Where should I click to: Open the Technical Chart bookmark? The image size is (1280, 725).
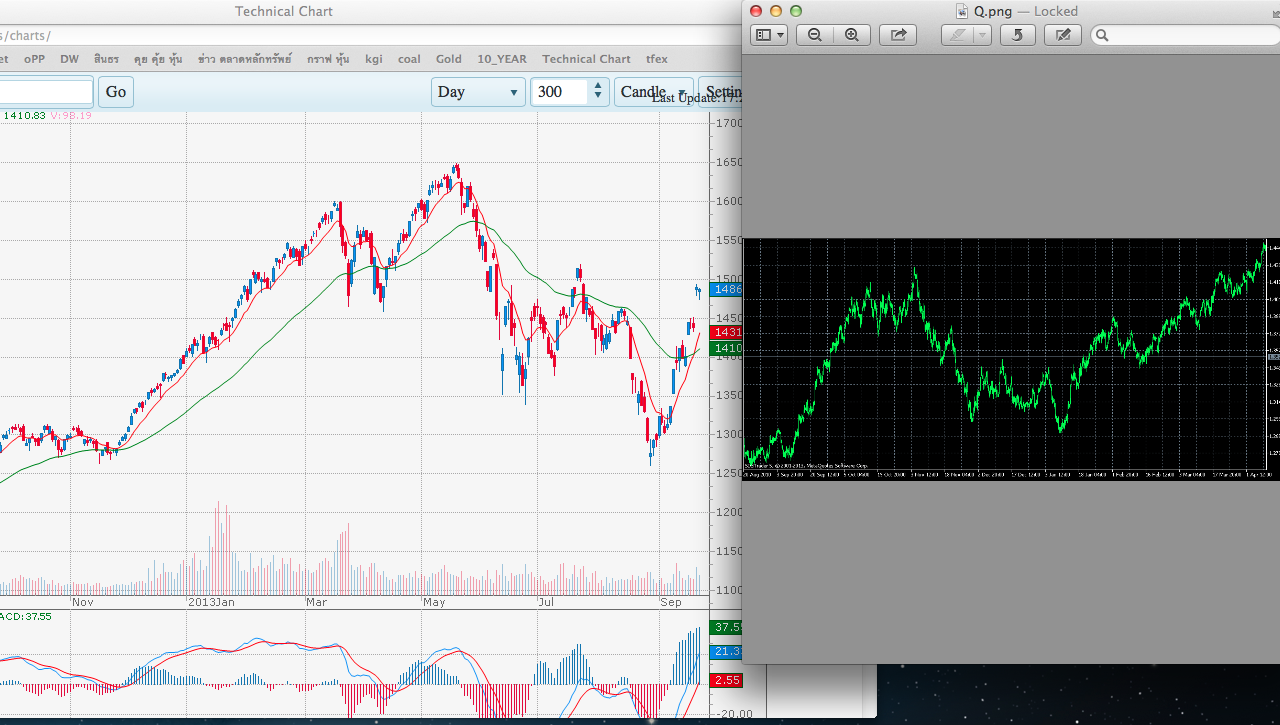[x=587, y=59]
